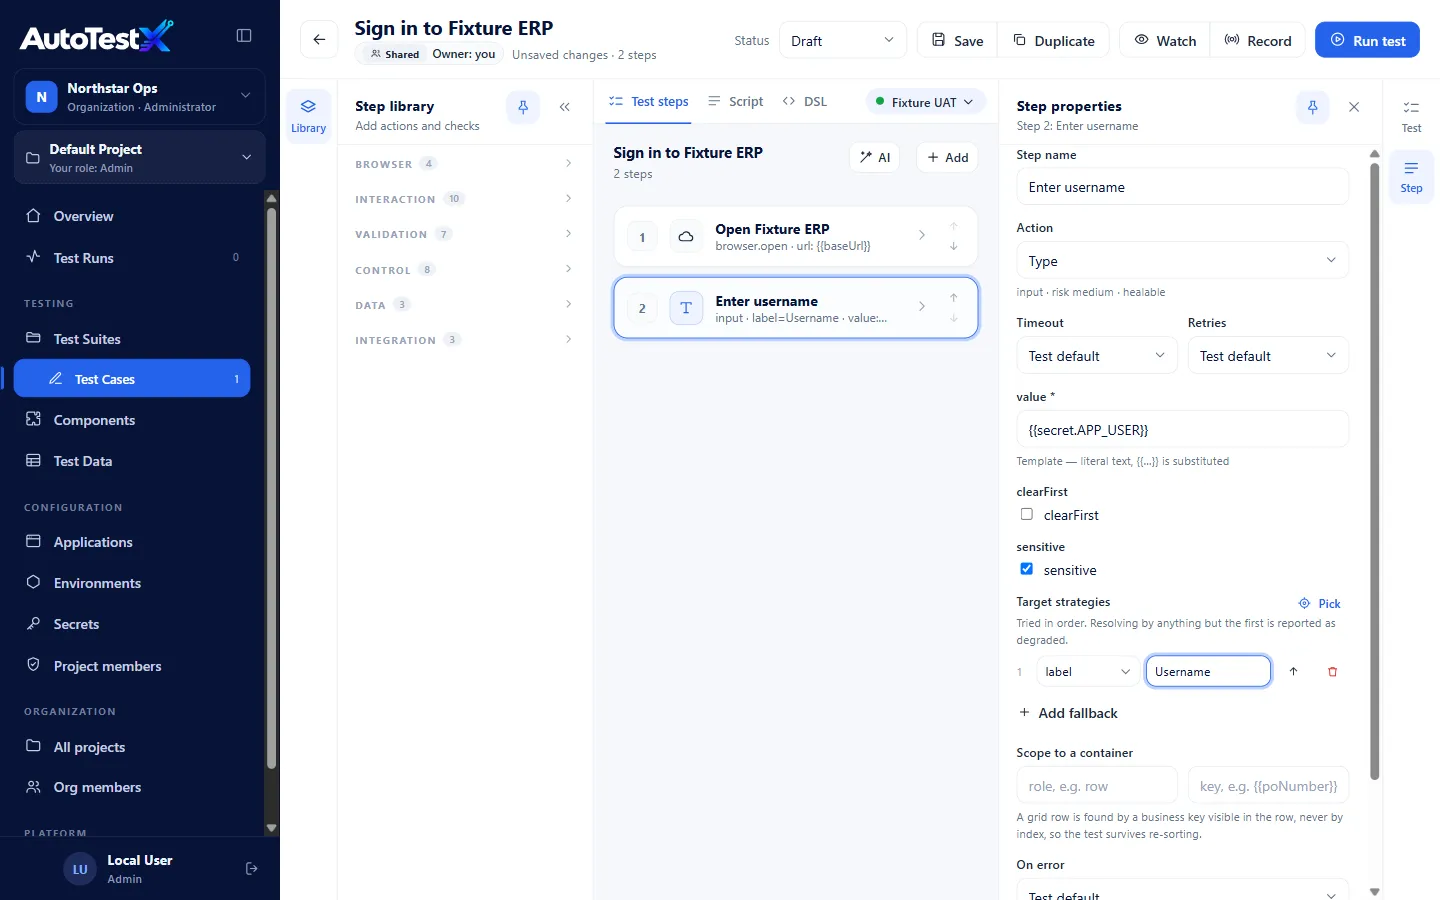Open the label strategy type dropdown
Image resolution: width=1440 pixels, height=900 pixels.
point(1088,672)
